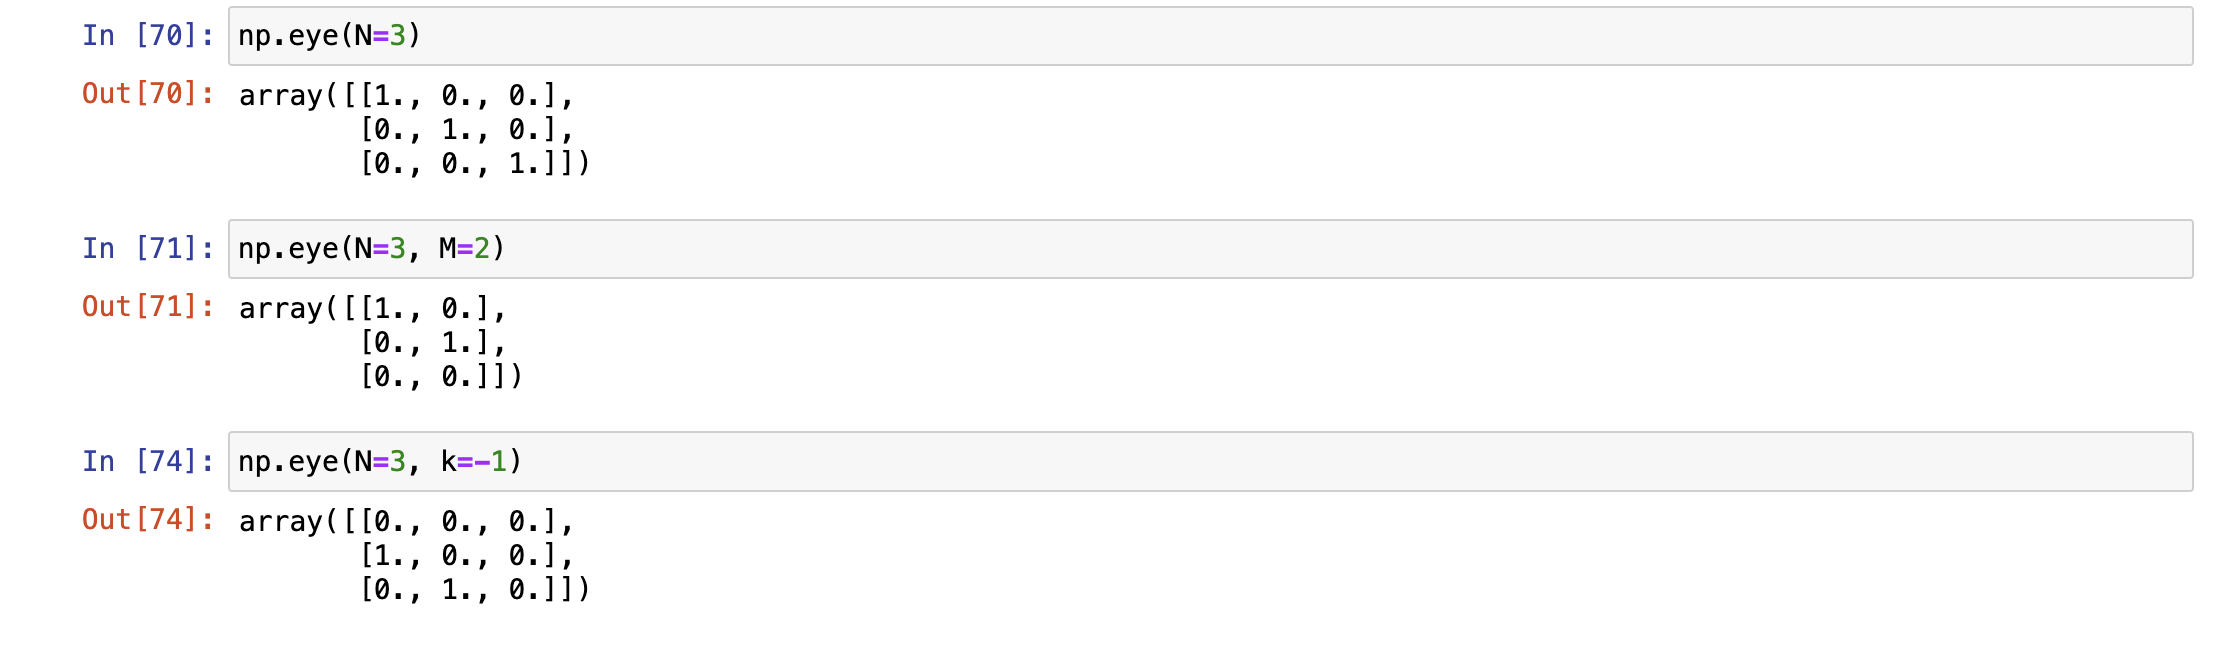Click the Out[74] output prompt
The width and height of the screenshot is (2227, 652).
click(x=147, y=520)
